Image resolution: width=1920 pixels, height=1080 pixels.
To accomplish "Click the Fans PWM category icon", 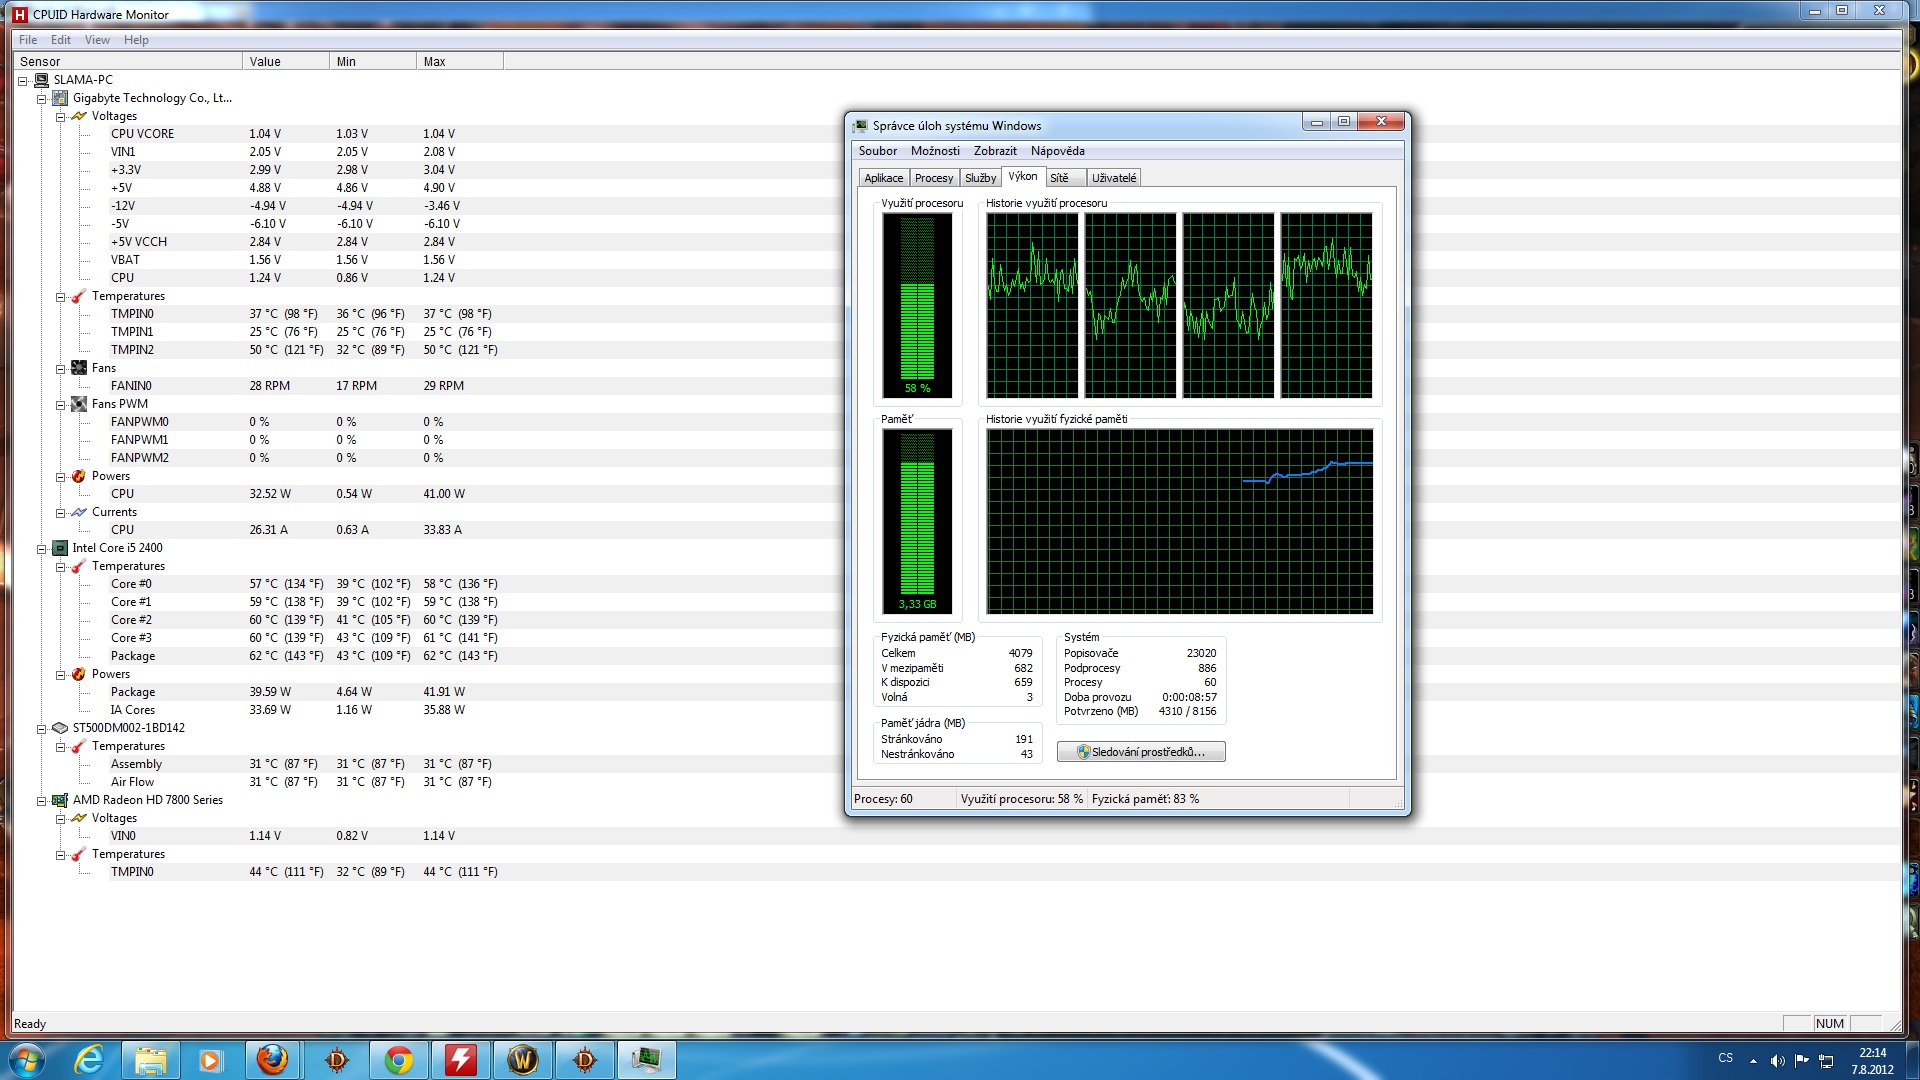I will pyautogui.click(x=79, y=404).
